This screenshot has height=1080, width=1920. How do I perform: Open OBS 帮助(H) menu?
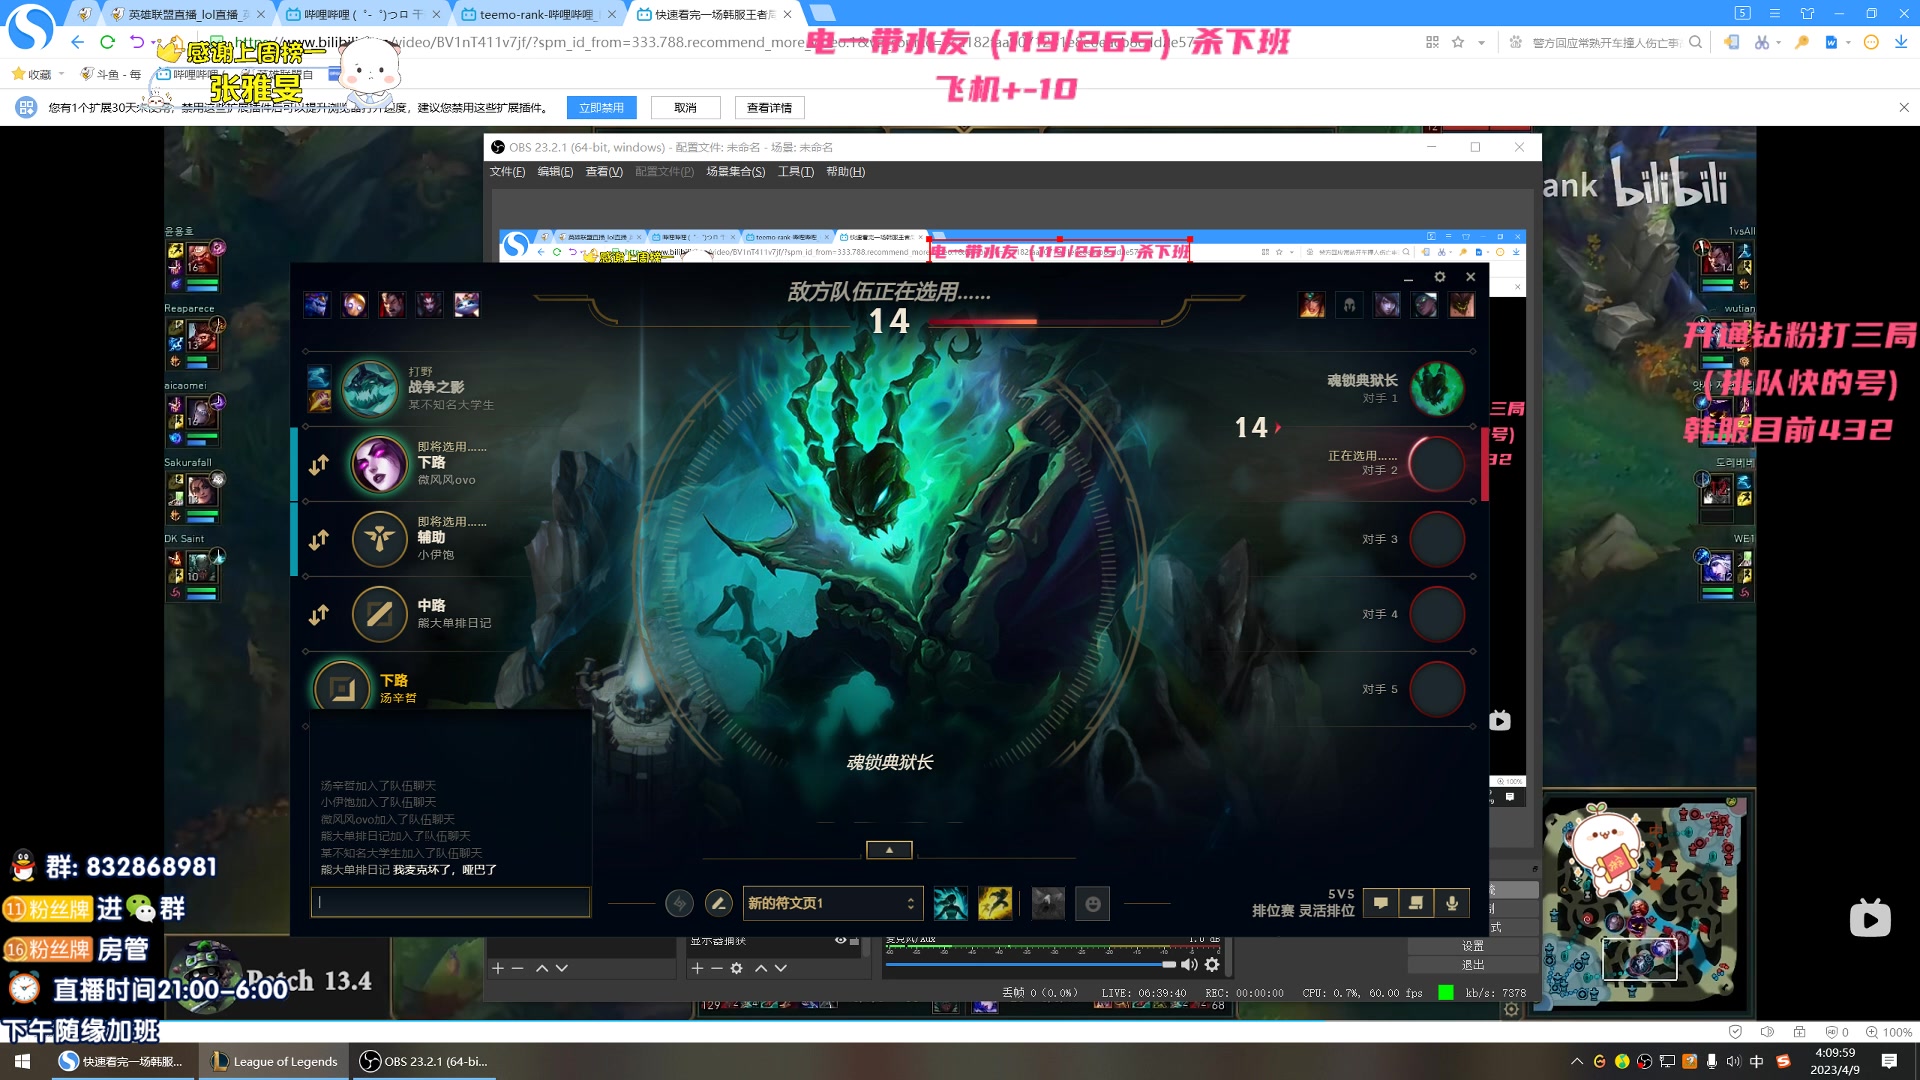coord(845,172)
